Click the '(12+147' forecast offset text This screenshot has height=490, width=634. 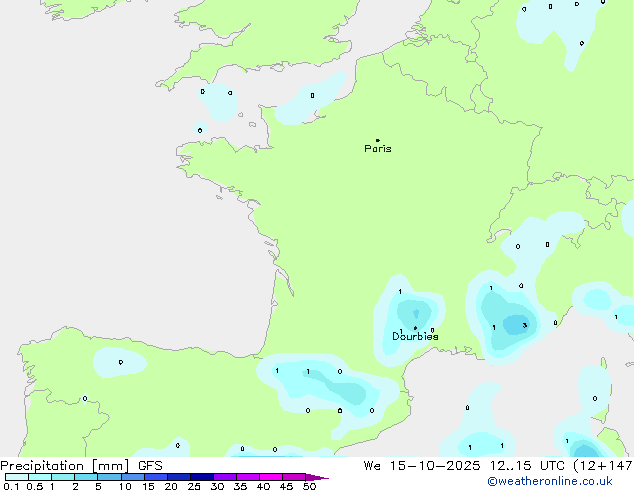[603, 466]
